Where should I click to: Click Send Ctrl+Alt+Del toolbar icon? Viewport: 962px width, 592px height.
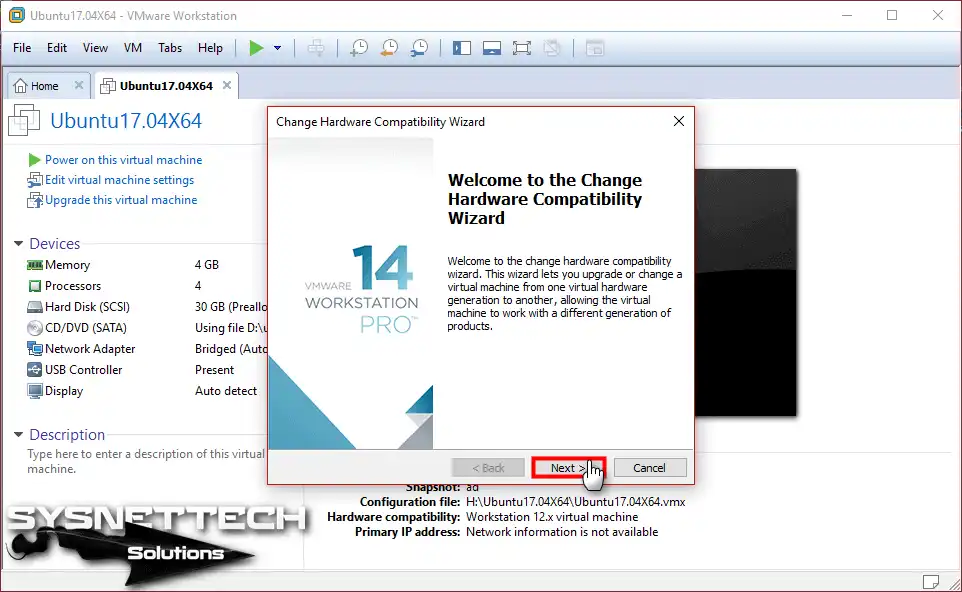(316, 48)
